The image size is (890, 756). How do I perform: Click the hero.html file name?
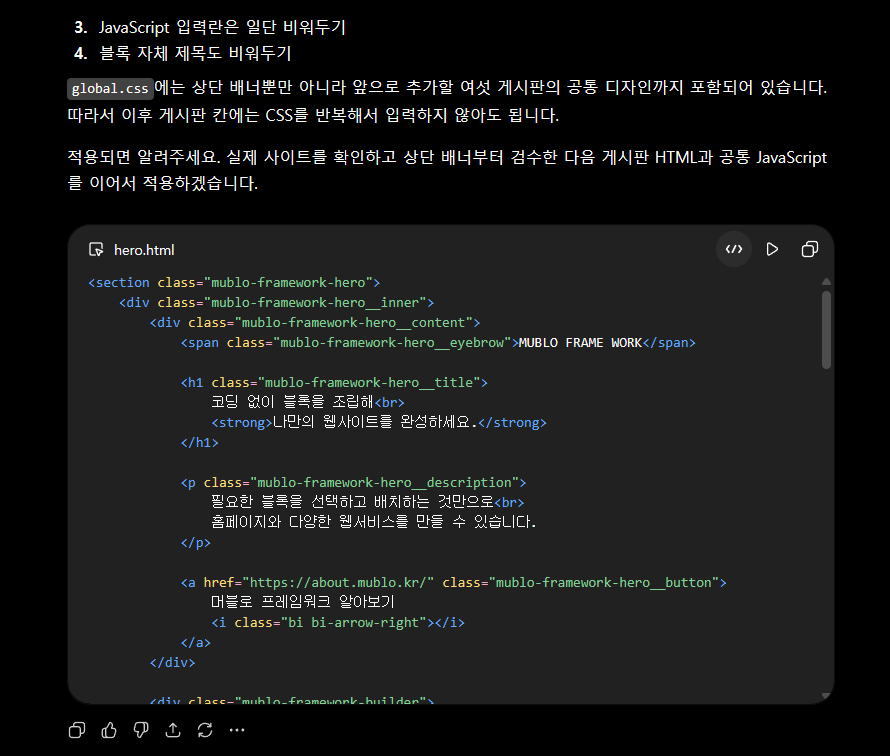(144, 250)
